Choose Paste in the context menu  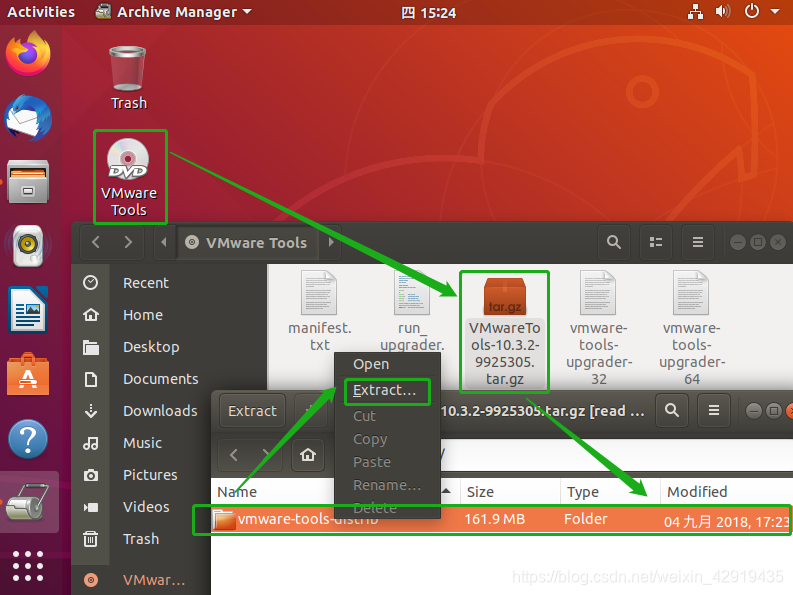(x=387, y=462)
